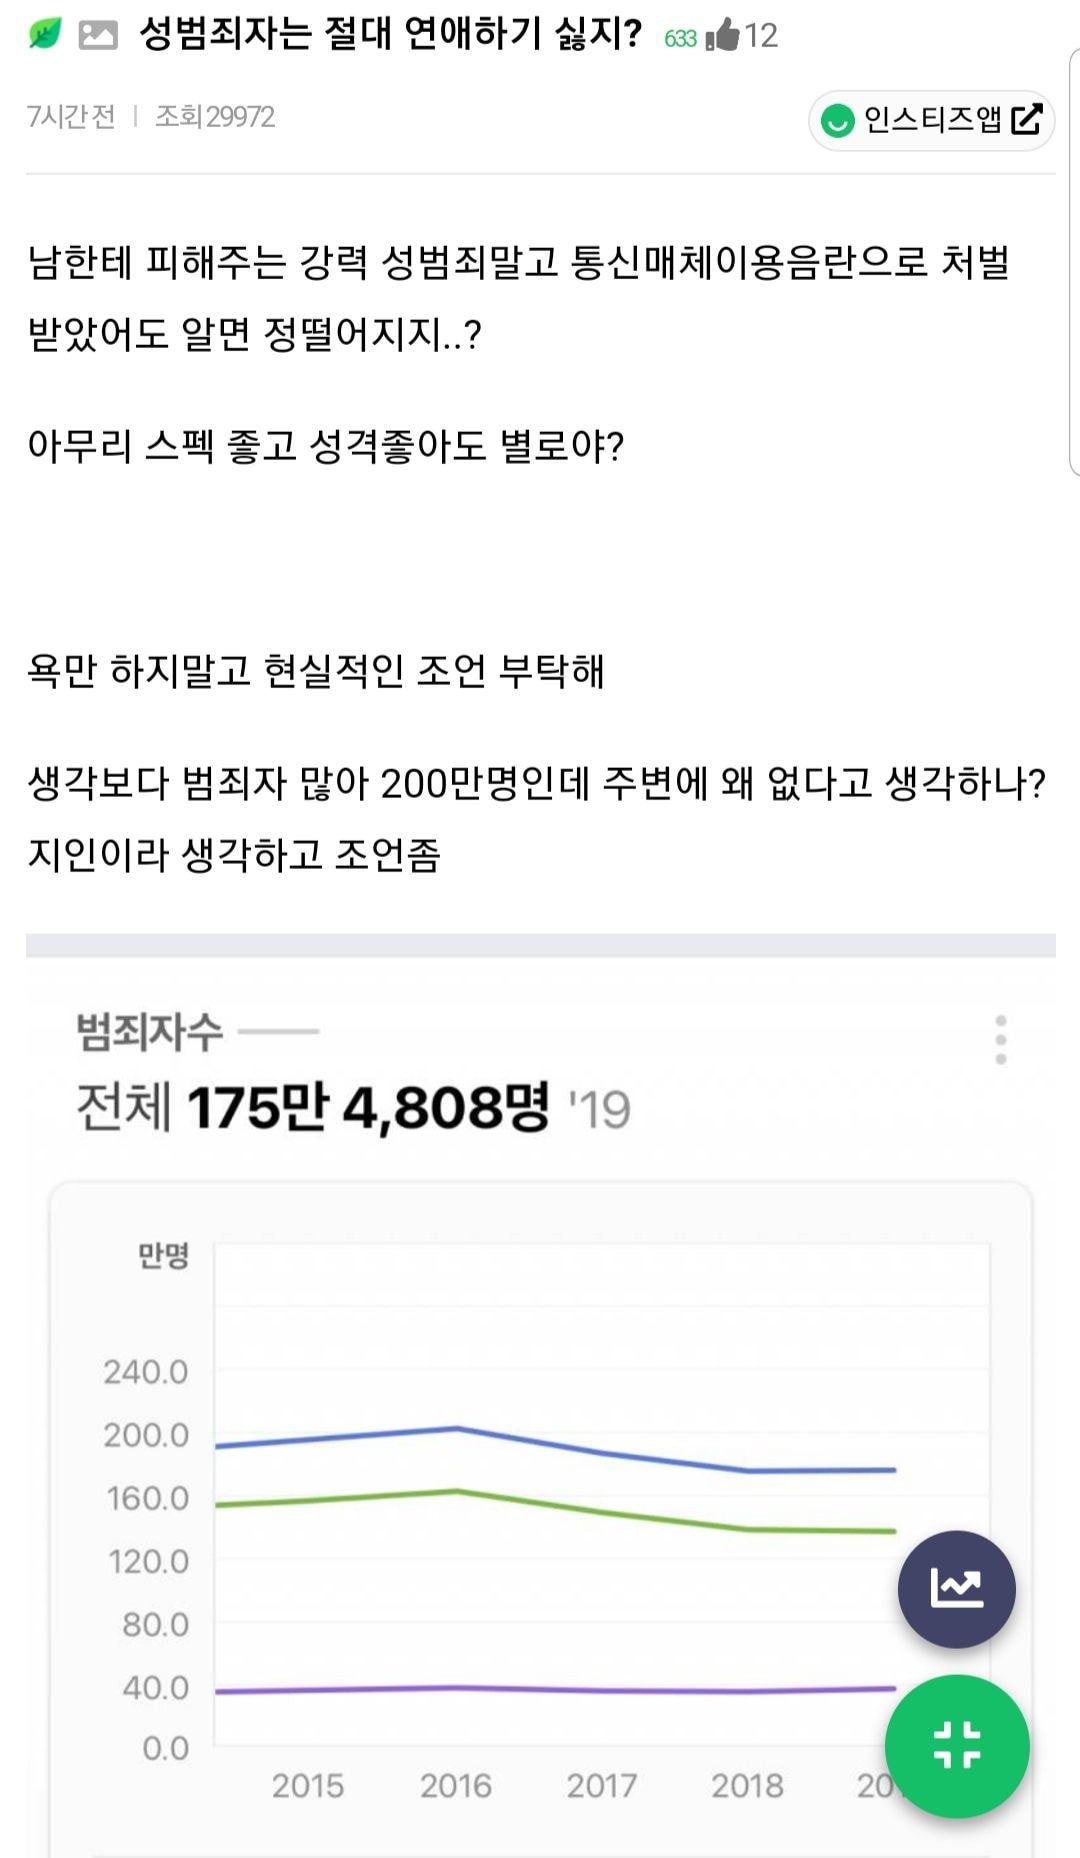This screenshot has height=1858, width=1080.
Task: Tap the thumbs-up like icon
Action: click(x=723, y=36)
